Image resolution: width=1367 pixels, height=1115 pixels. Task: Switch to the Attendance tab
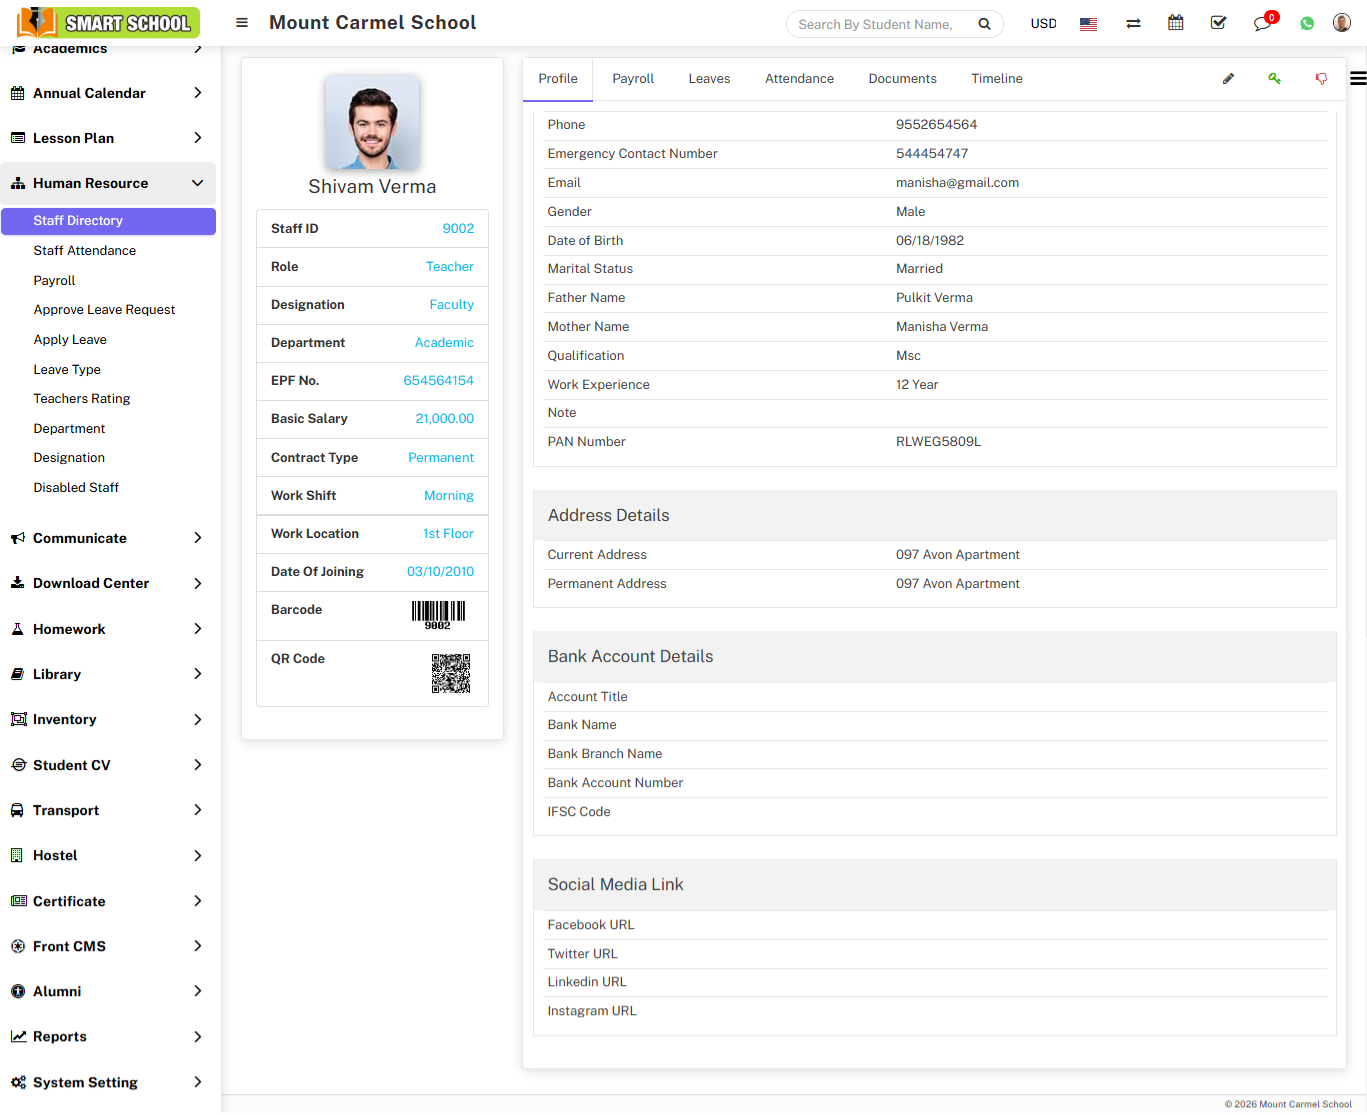pyautogui.click(x=799, y=79)
